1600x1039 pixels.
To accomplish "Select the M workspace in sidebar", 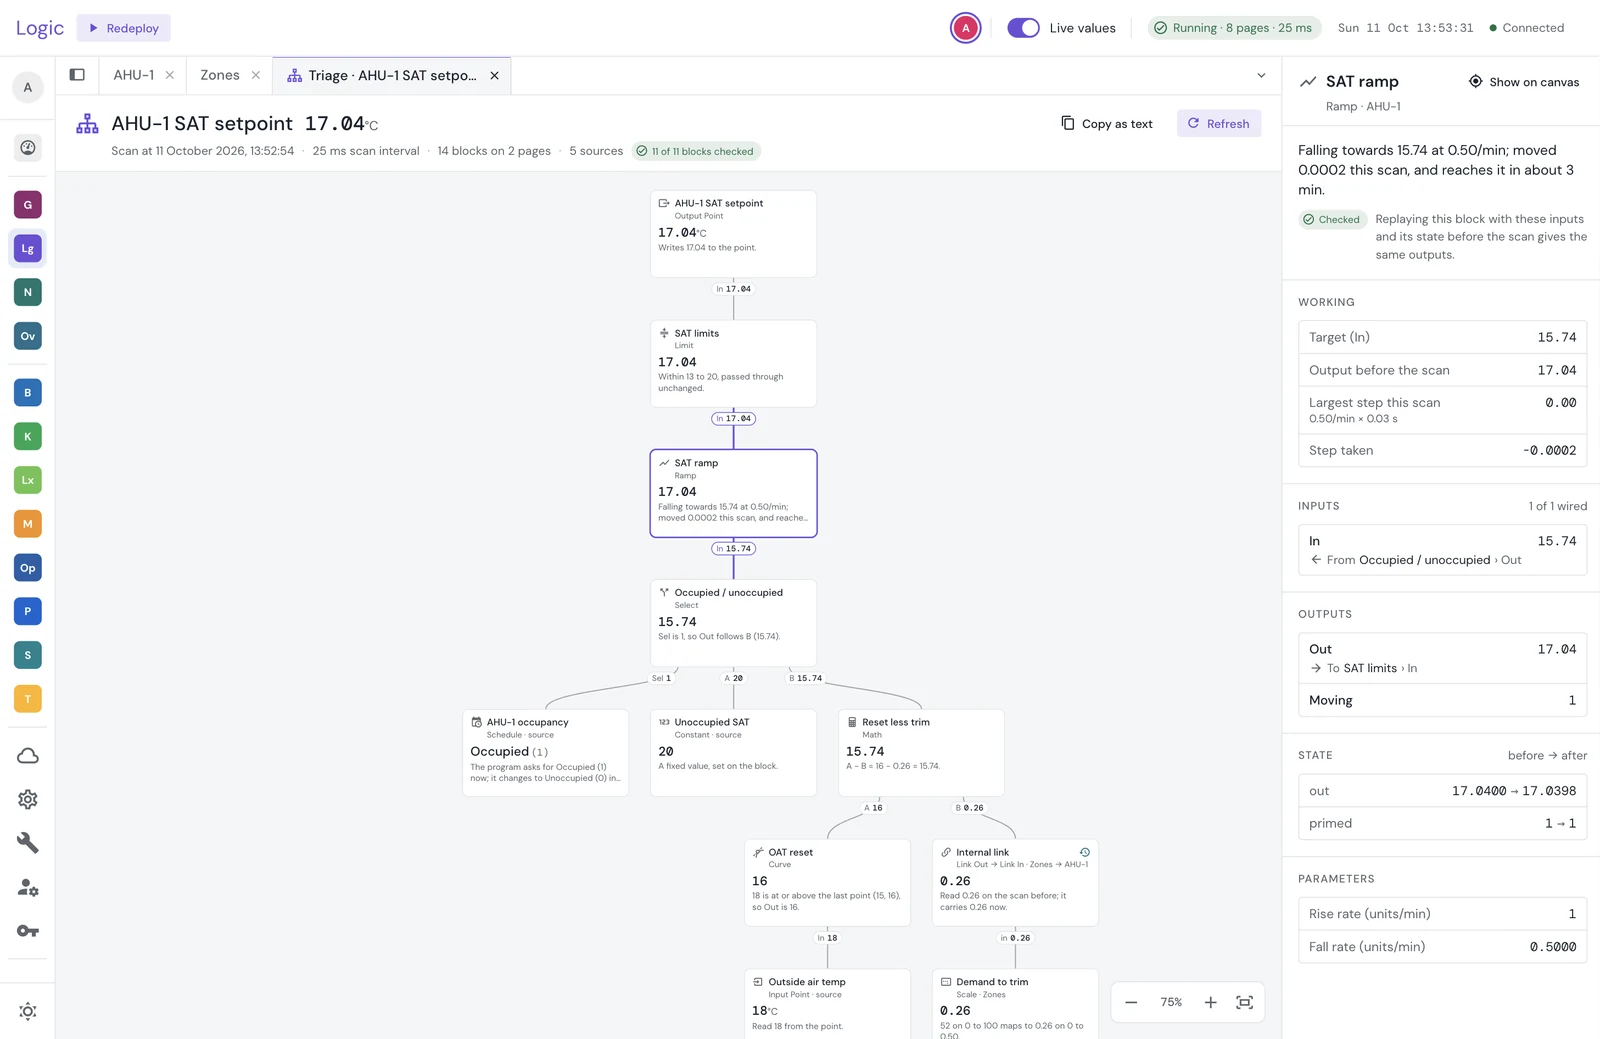I will [x=28, y=524].
